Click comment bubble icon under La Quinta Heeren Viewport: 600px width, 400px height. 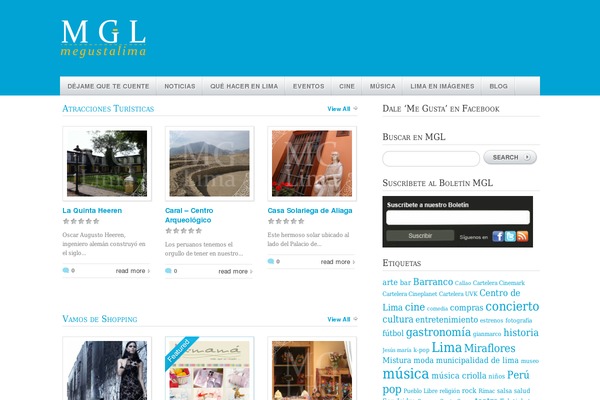tap(66, 270)
